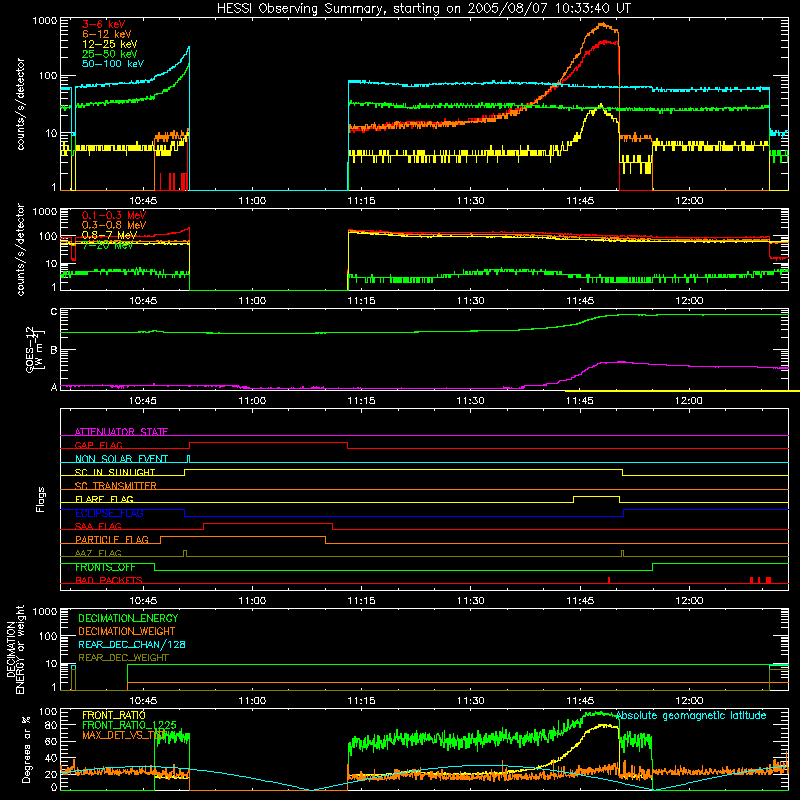800x800 pixels.
Task: Click the red '0.1-0.3 MeV' legend label
Action: (x=114, y=215)
